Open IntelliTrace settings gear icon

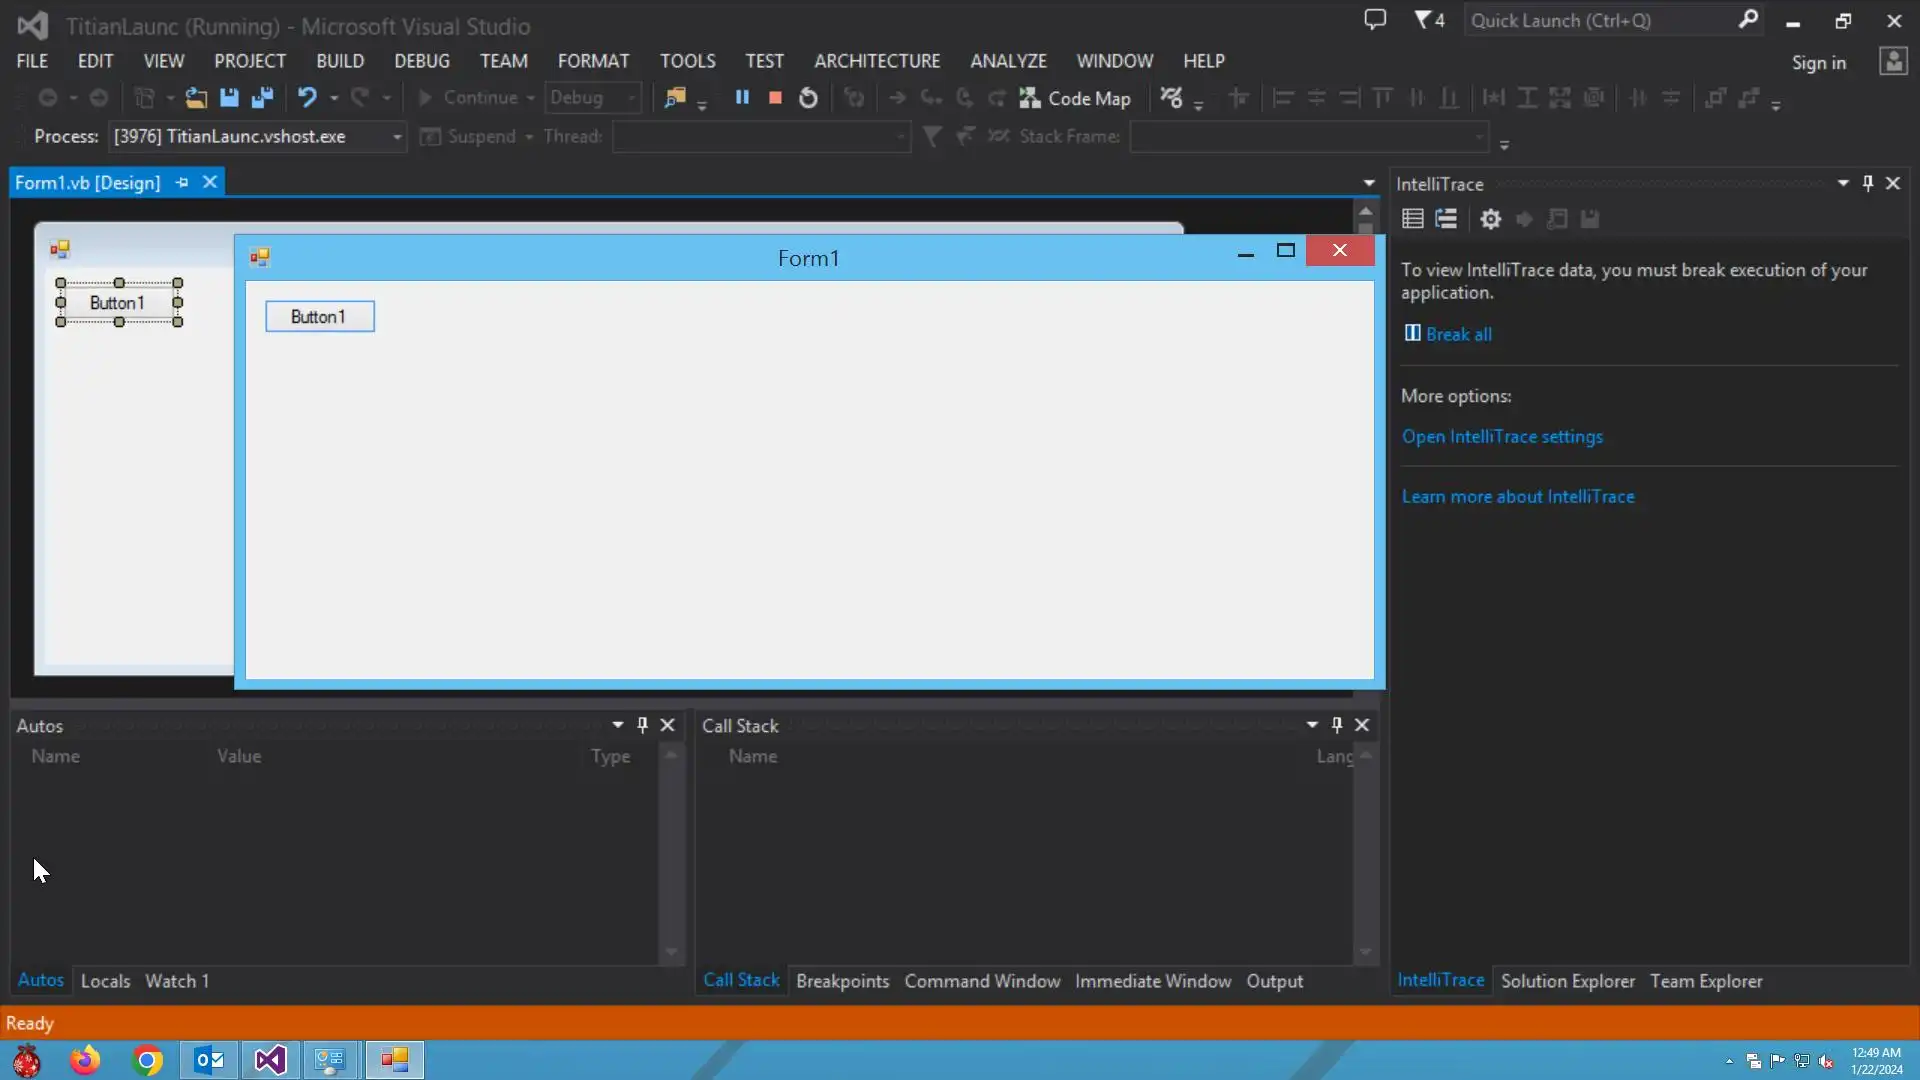click(x=1490, y=219)
